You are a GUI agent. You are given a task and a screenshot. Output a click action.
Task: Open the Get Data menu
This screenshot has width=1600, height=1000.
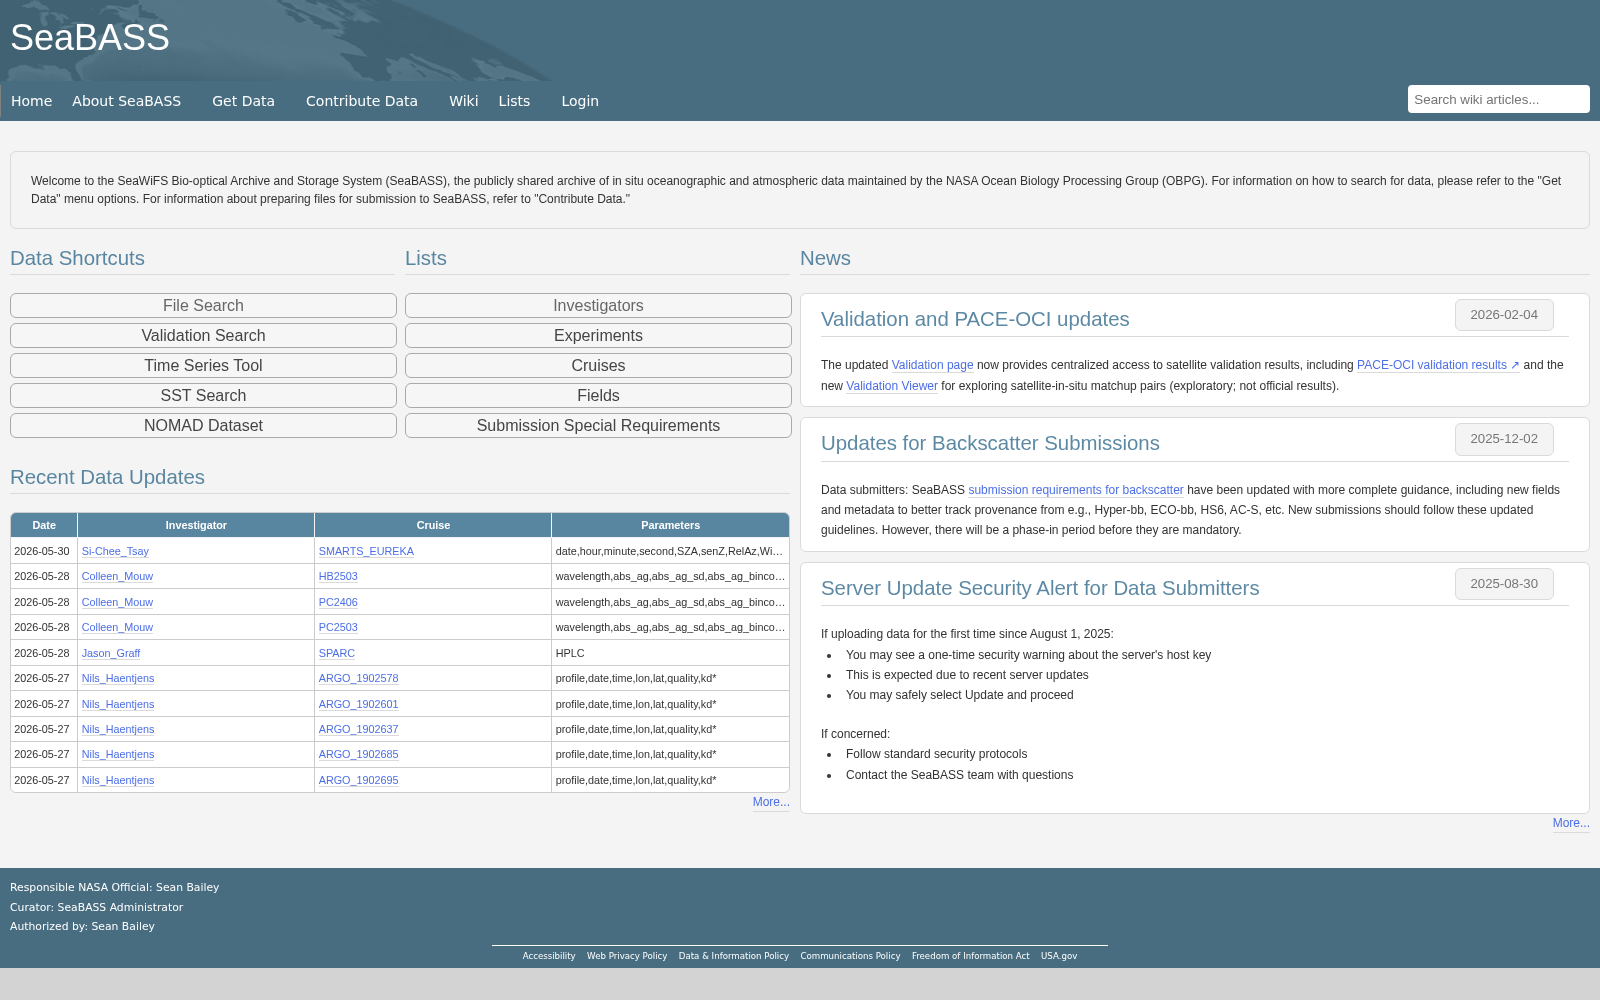pyautogui.click(x=243, y=101)
